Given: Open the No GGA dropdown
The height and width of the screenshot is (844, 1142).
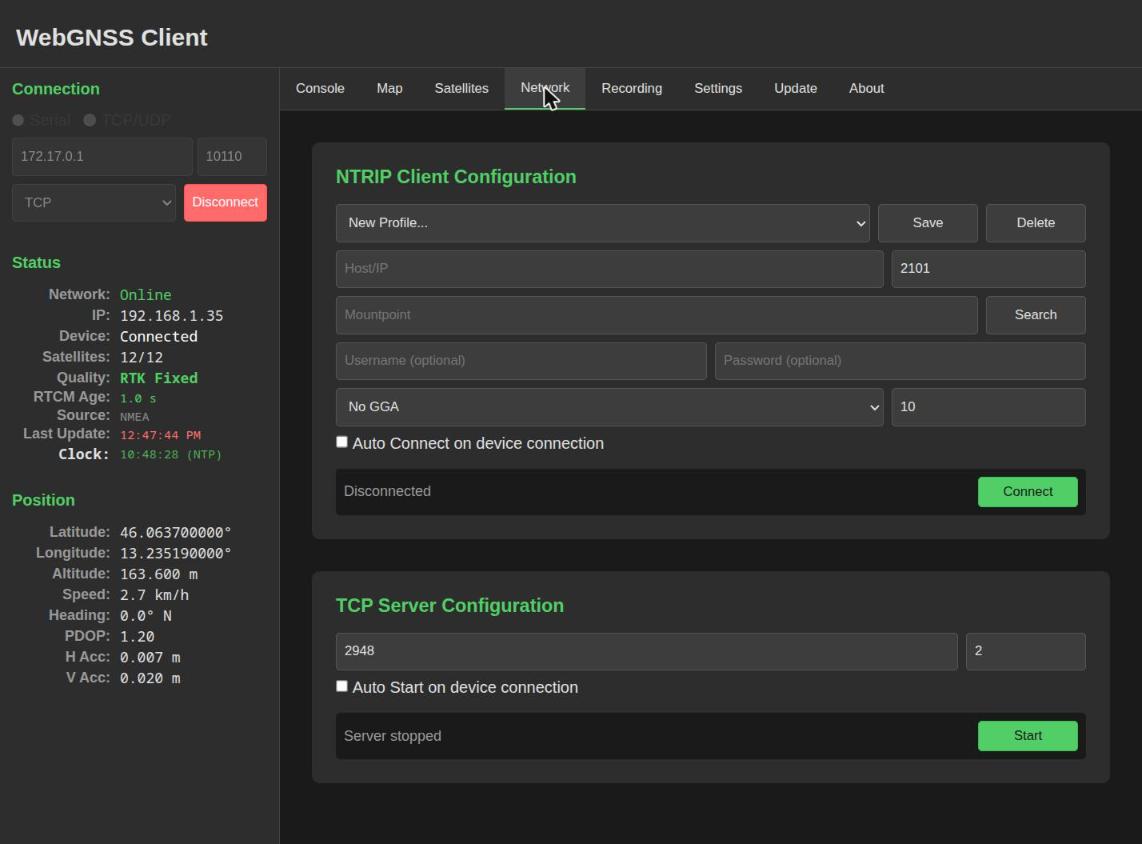Looking at the screenshot, I should click(x=610, y=406).
